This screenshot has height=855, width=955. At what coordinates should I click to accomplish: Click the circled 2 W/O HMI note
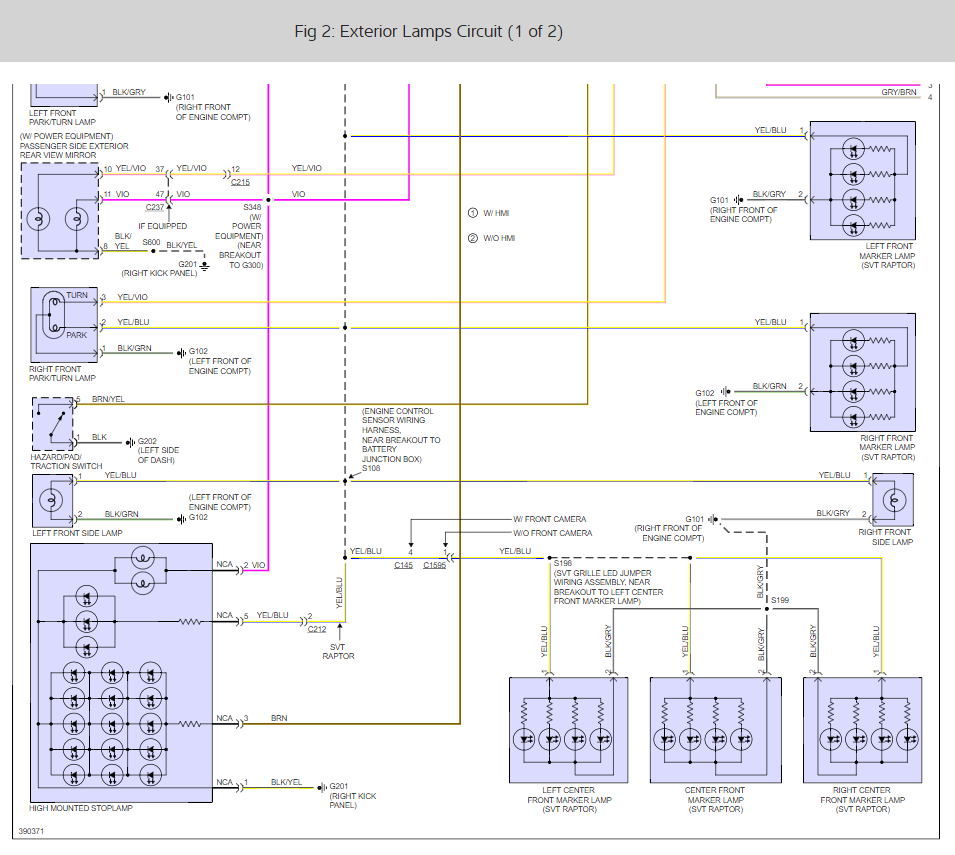pyautogui.click(x=492, y=238)
